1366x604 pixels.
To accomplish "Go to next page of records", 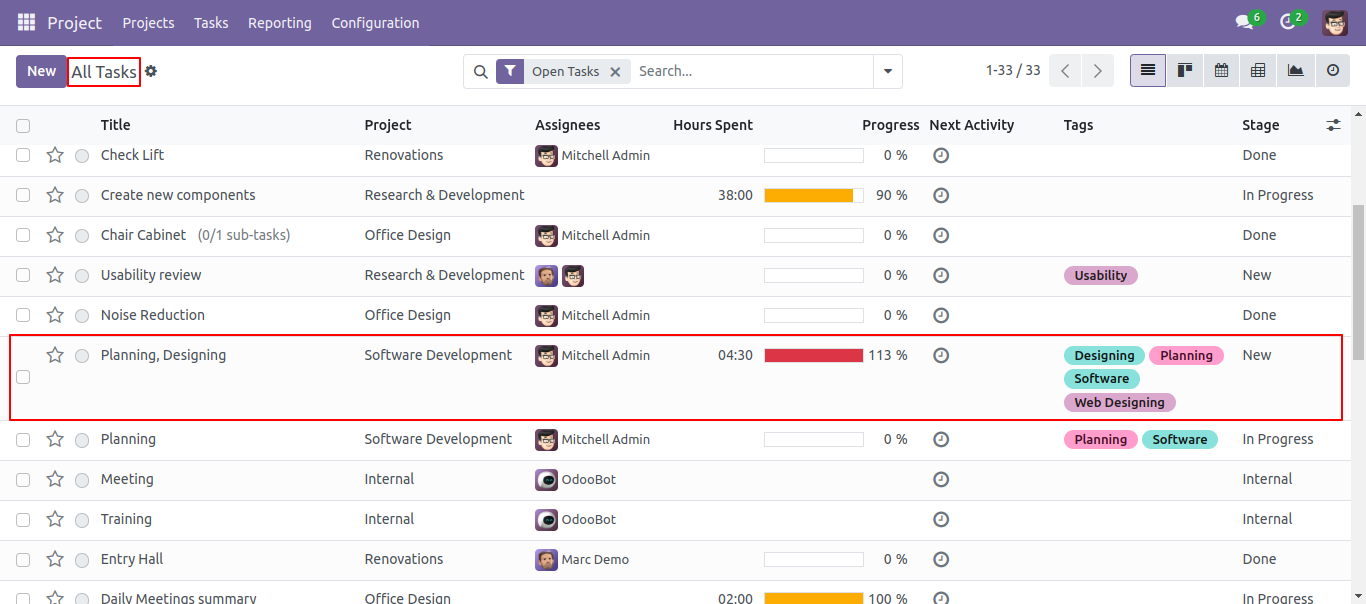I will click(x=1098, y=71).
